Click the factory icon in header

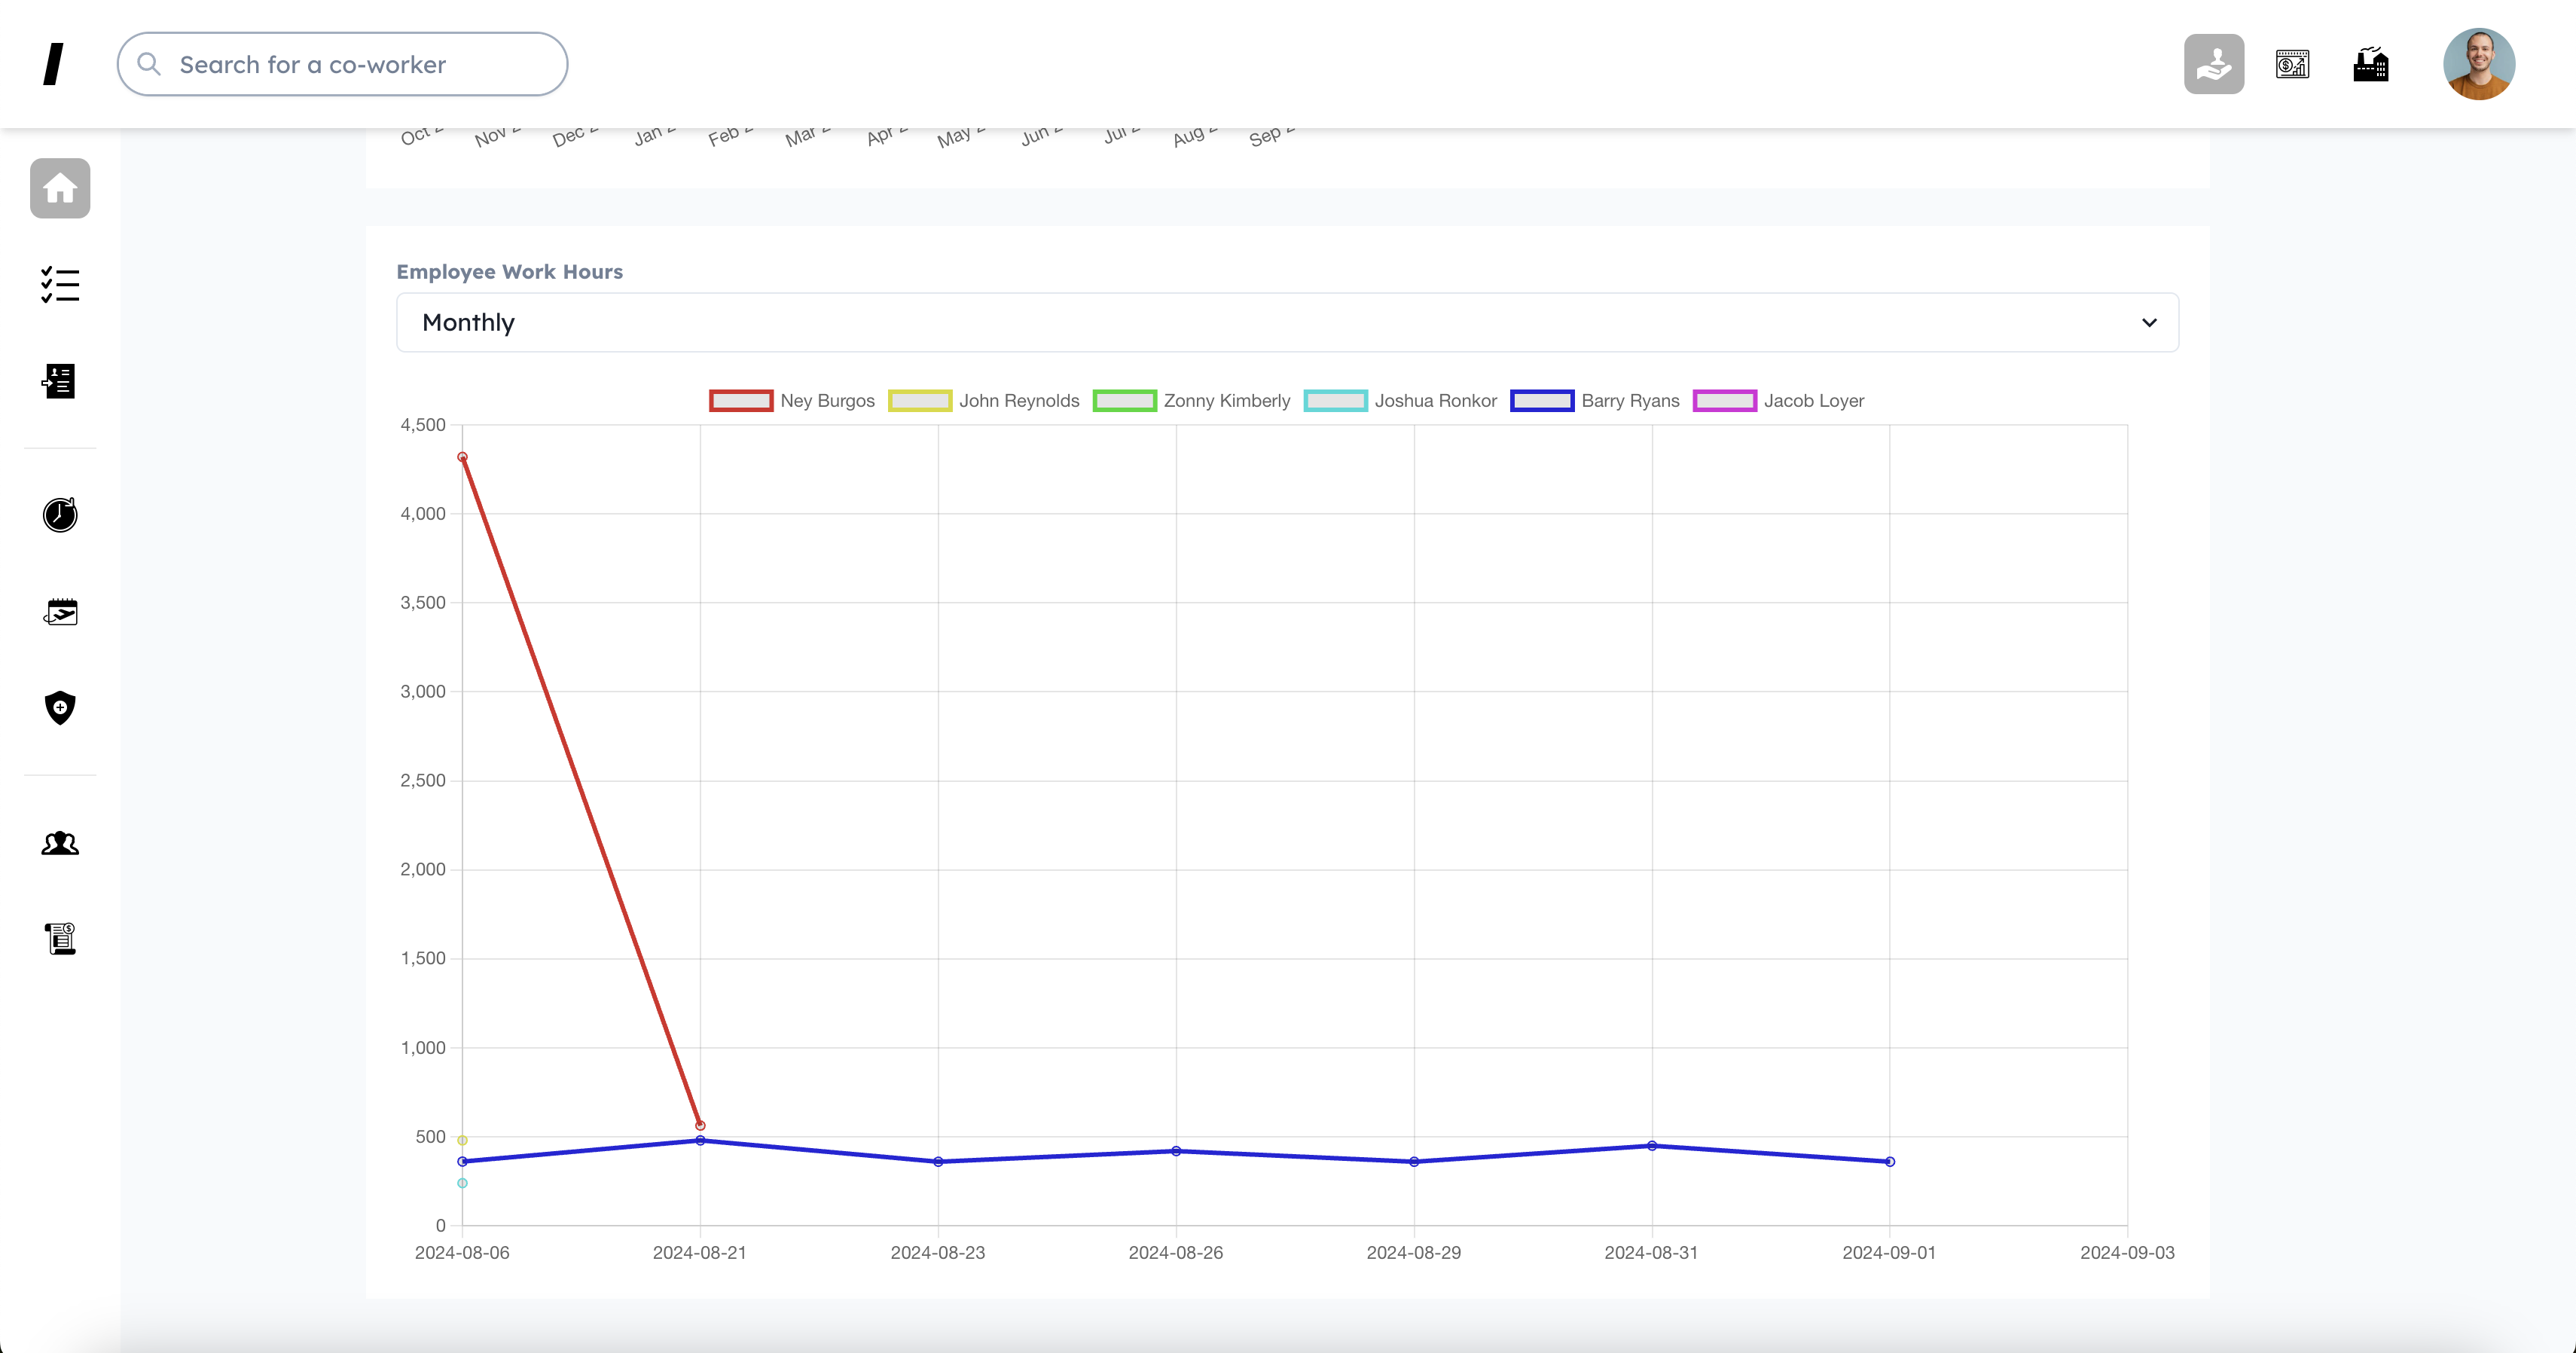point(2370,64)
